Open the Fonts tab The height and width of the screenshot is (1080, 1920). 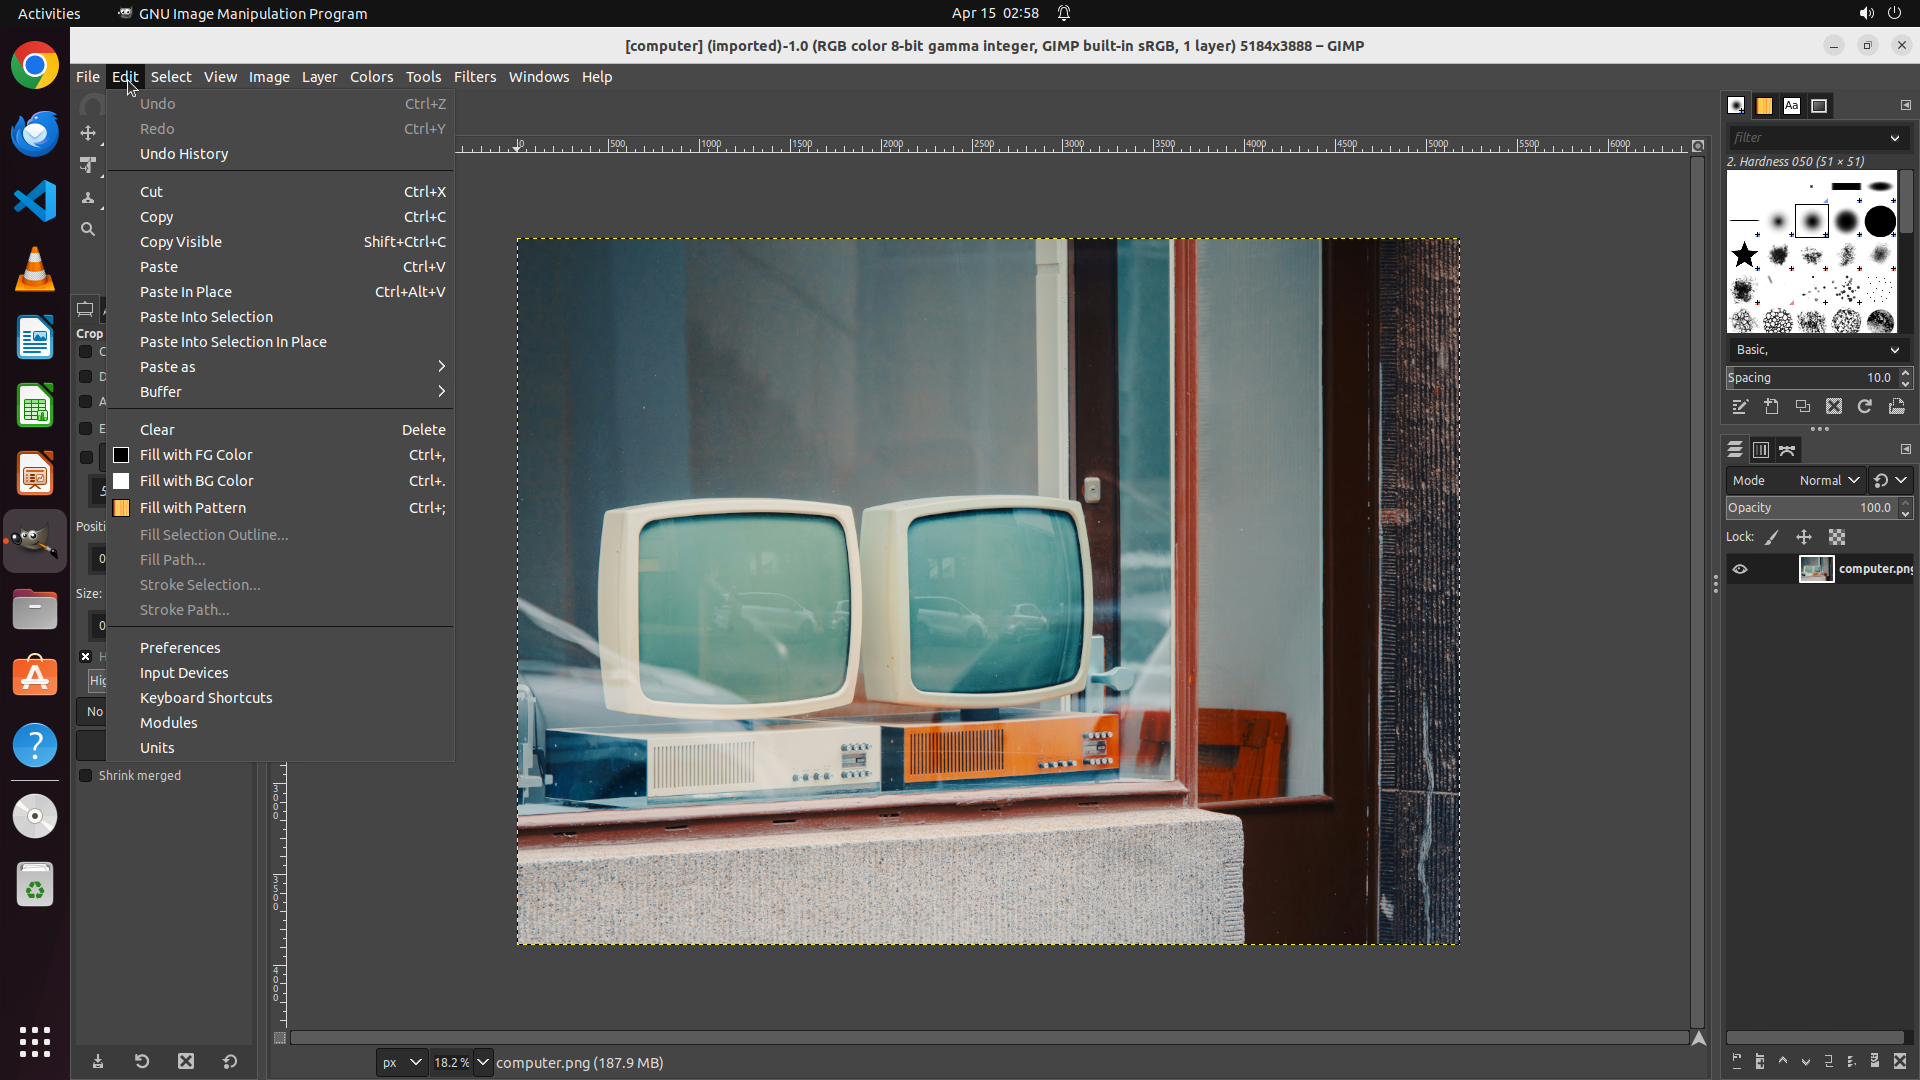(1792, 105)
